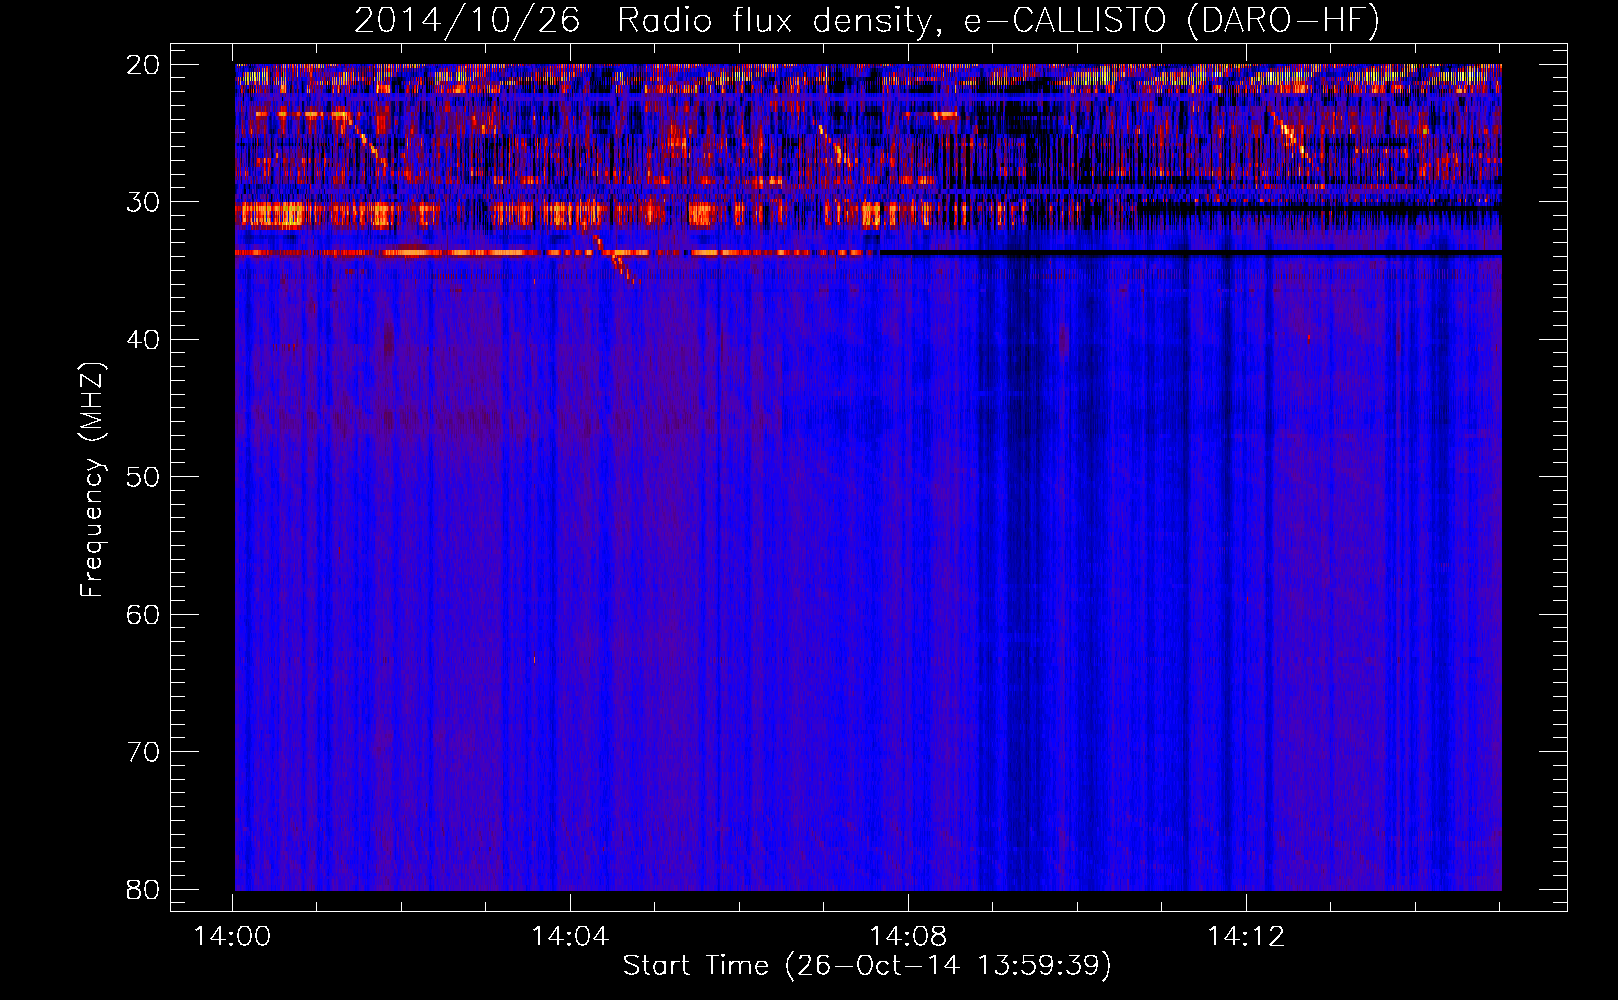
Task: Click the frequency axis tick label 40
Action: tap(143, 340)
